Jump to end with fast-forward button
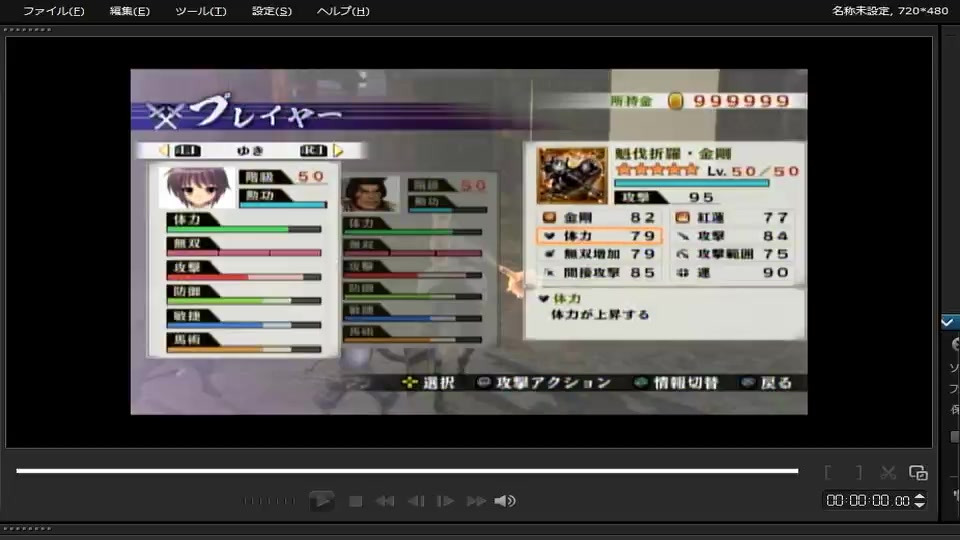 point(476,501)
